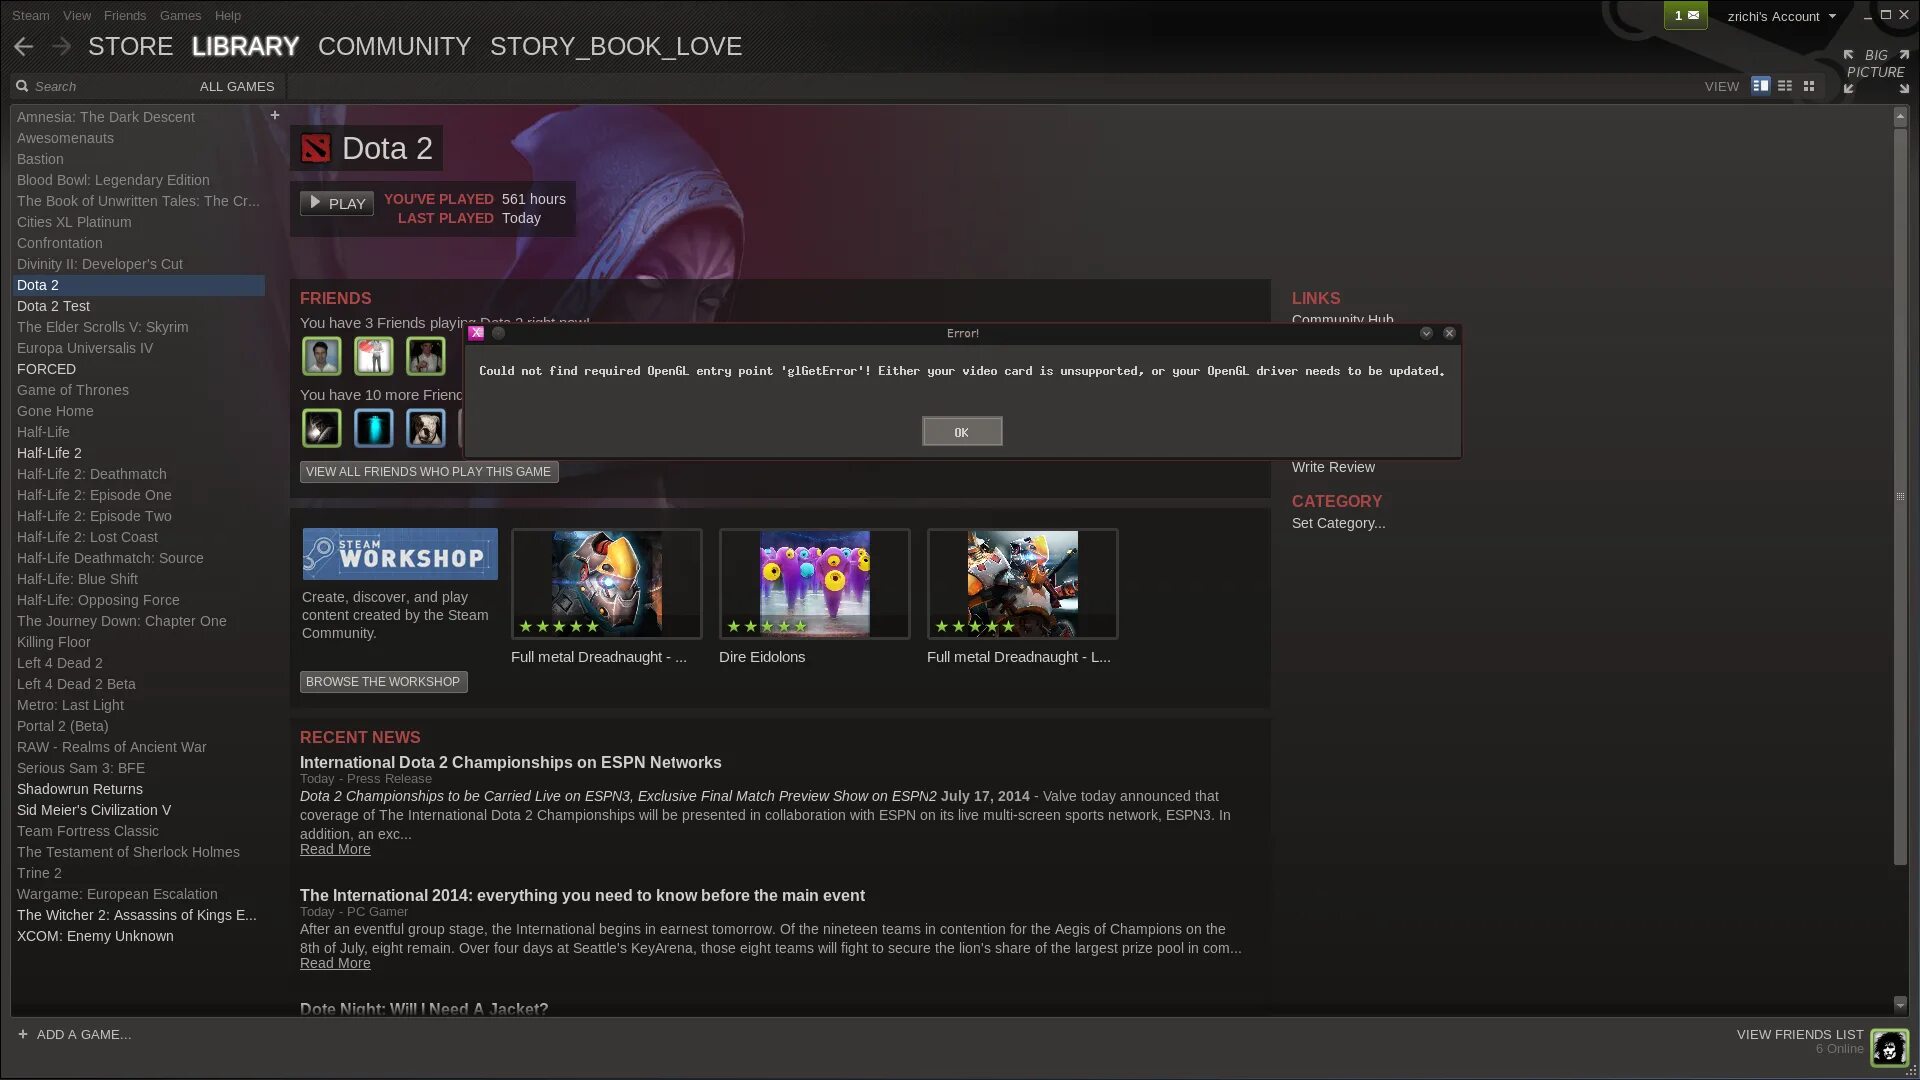1920x1080 pixels.
Task: Open the View menu
Action: (x=77, y=15)
